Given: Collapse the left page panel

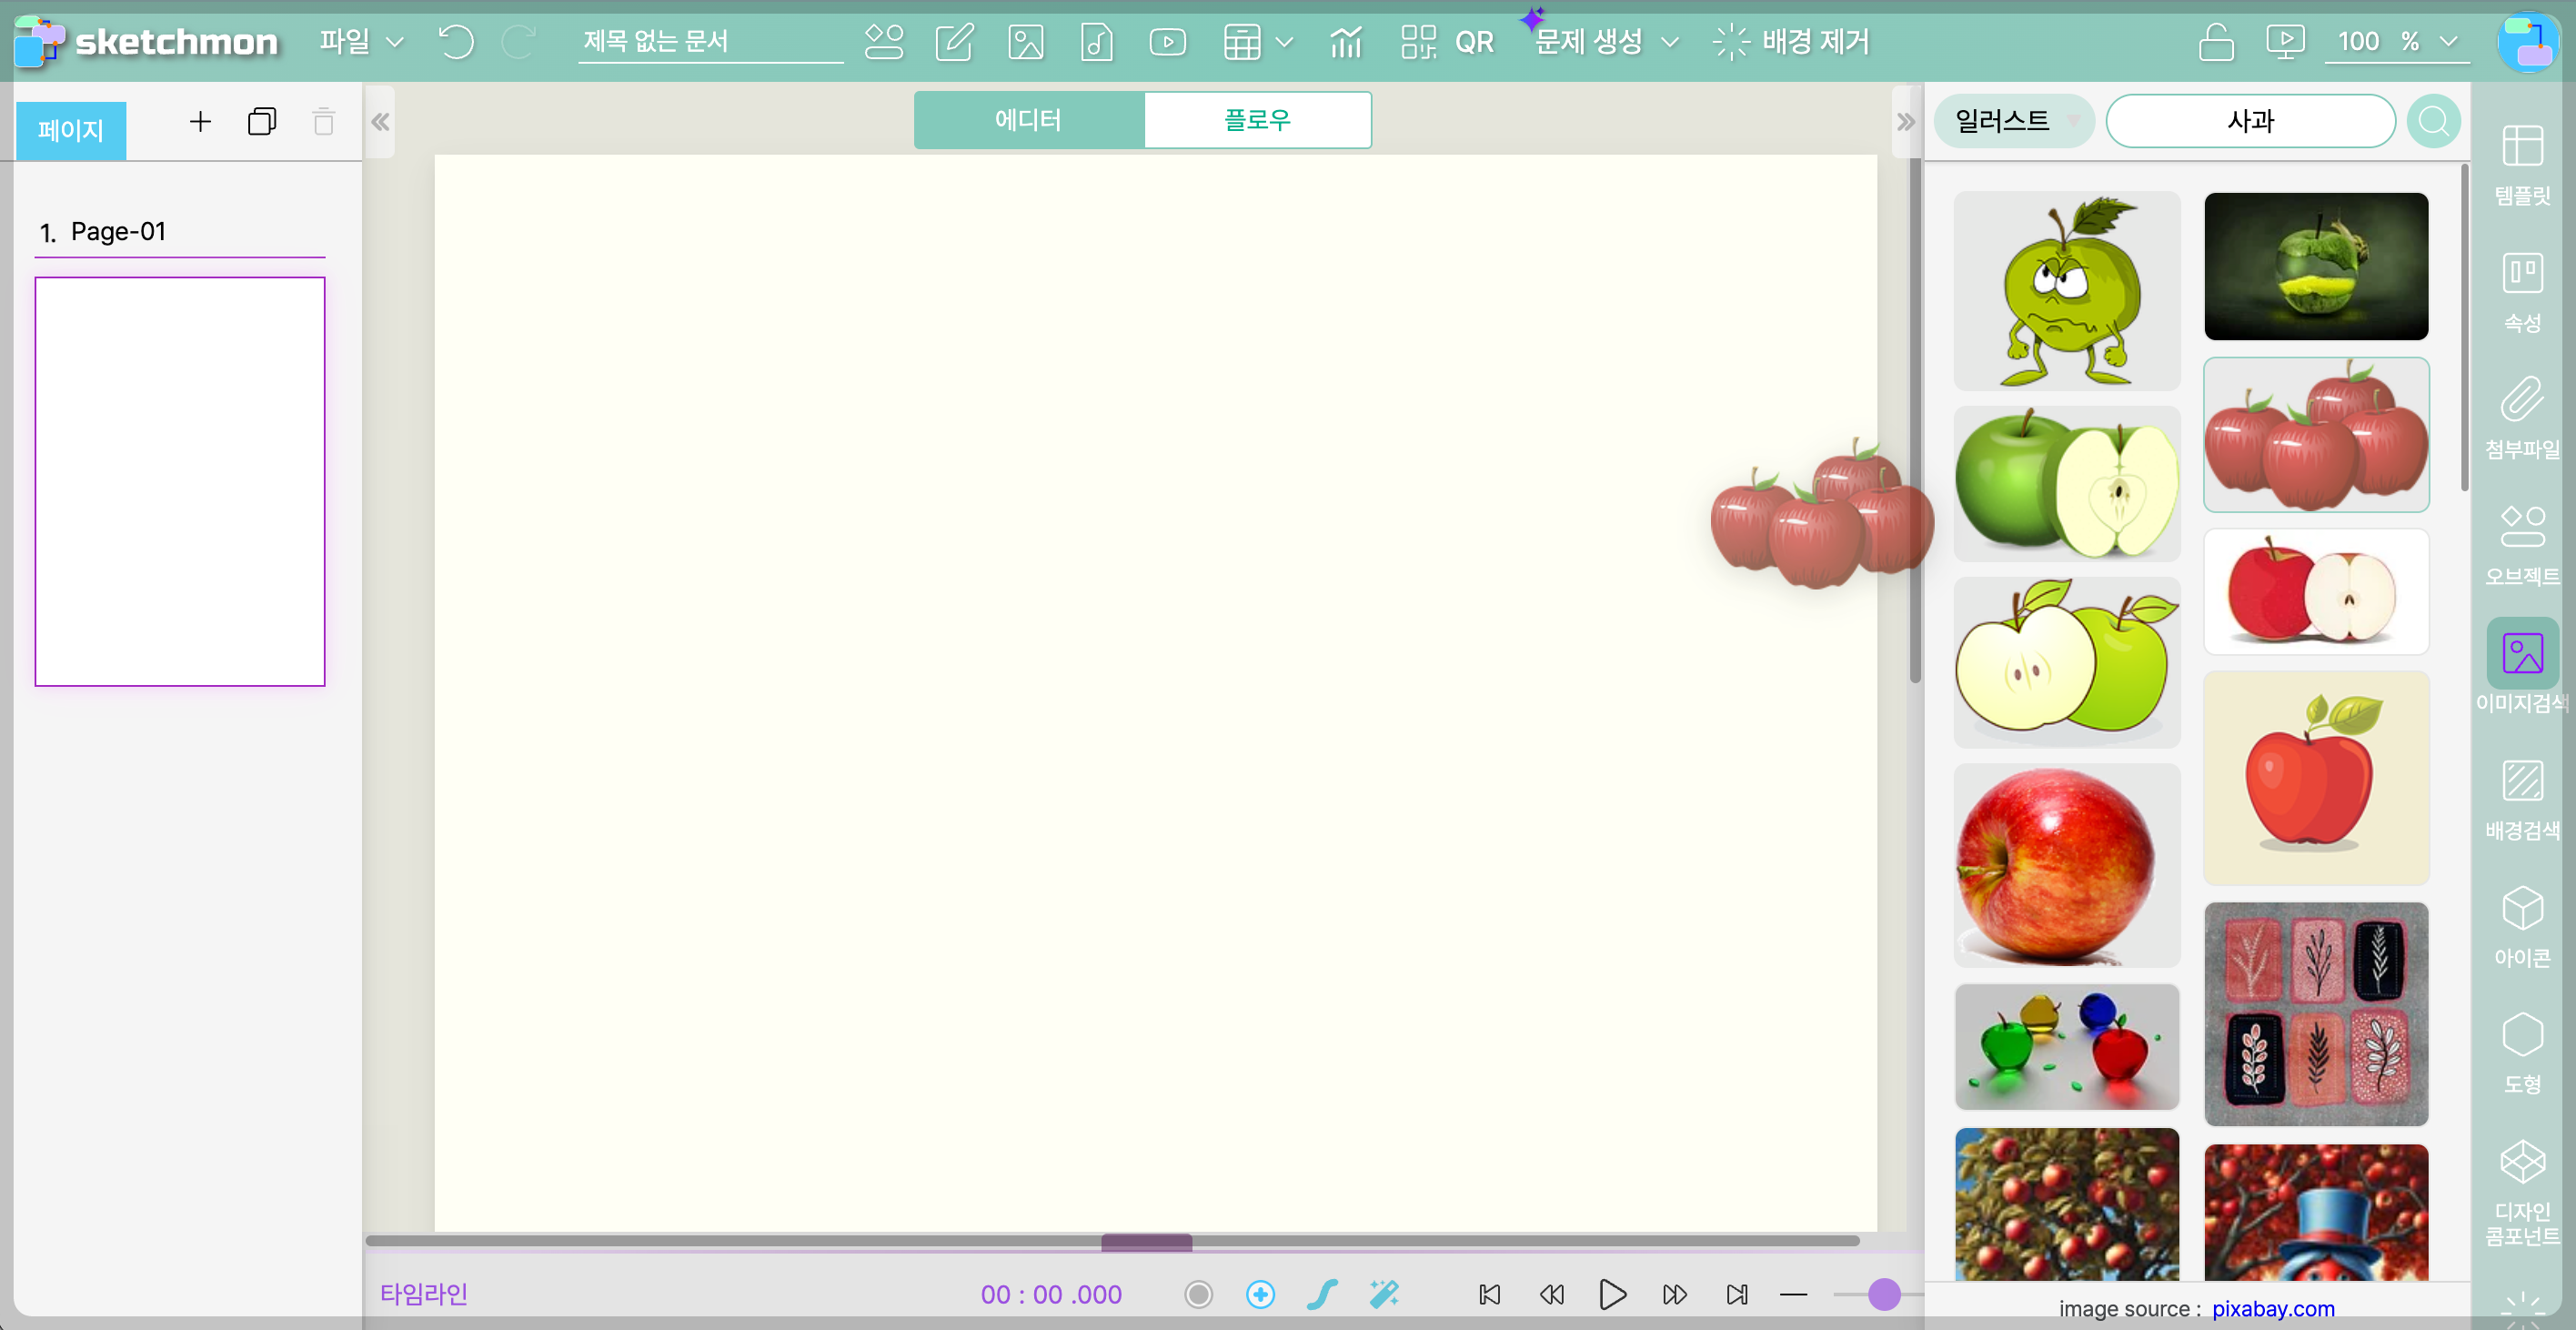Looking at the screenshot, I should click(x=380, y=122).
